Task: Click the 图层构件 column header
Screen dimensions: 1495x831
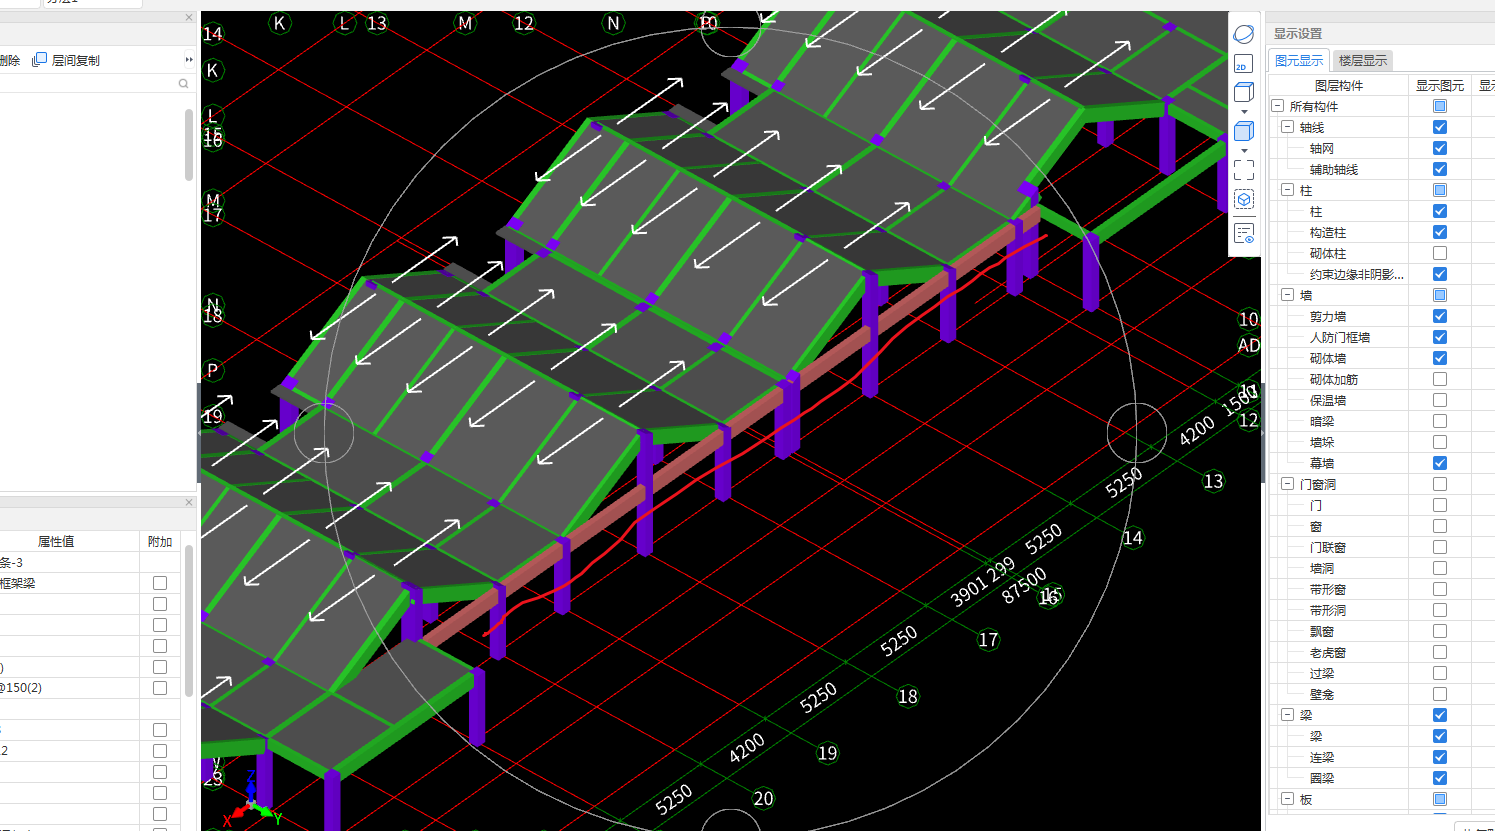Action: (1338, 85)
